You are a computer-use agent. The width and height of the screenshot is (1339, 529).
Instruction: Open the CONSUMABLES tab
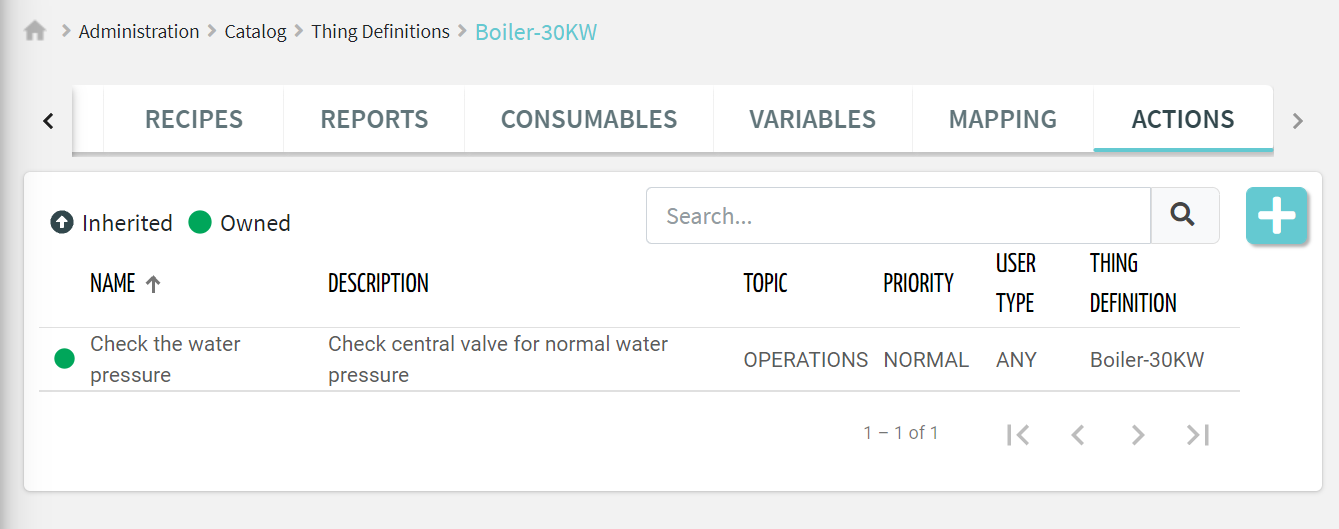click(589, 119)
